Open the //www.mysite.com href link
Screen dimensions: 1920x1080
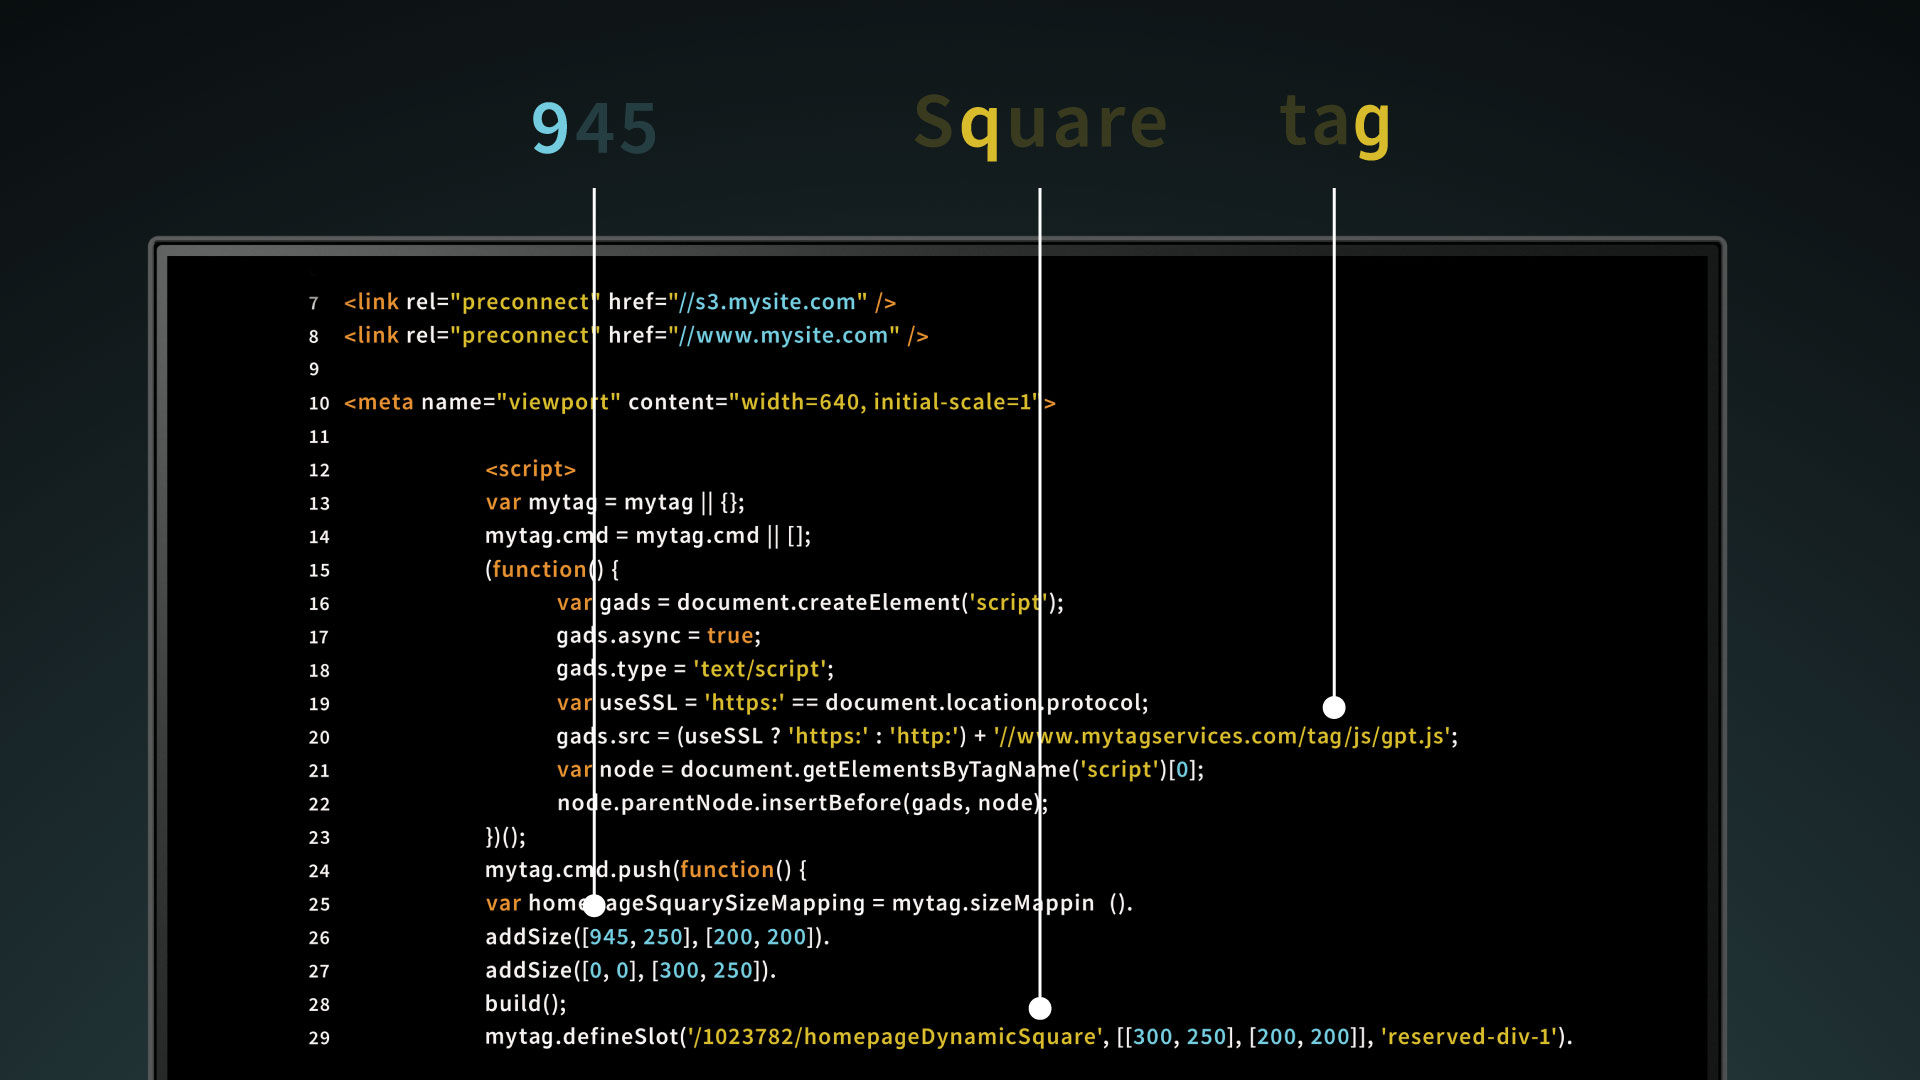783,336
